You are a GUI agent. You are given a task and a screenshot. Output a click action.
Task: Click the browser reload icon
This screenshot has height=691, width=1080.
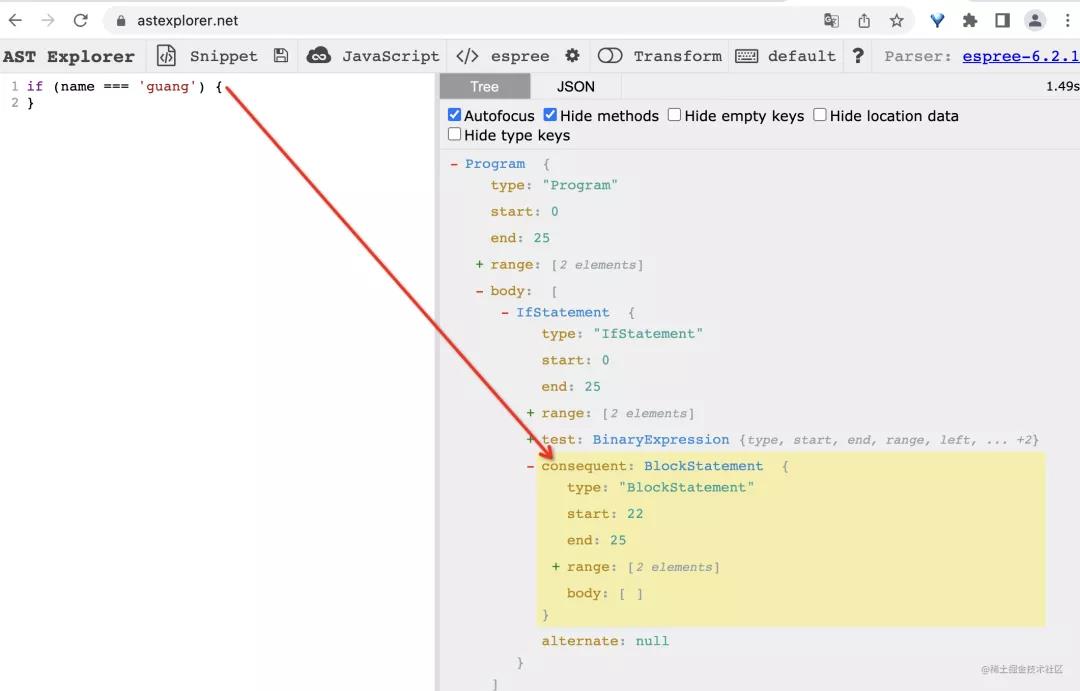click(x=81, y=20)
